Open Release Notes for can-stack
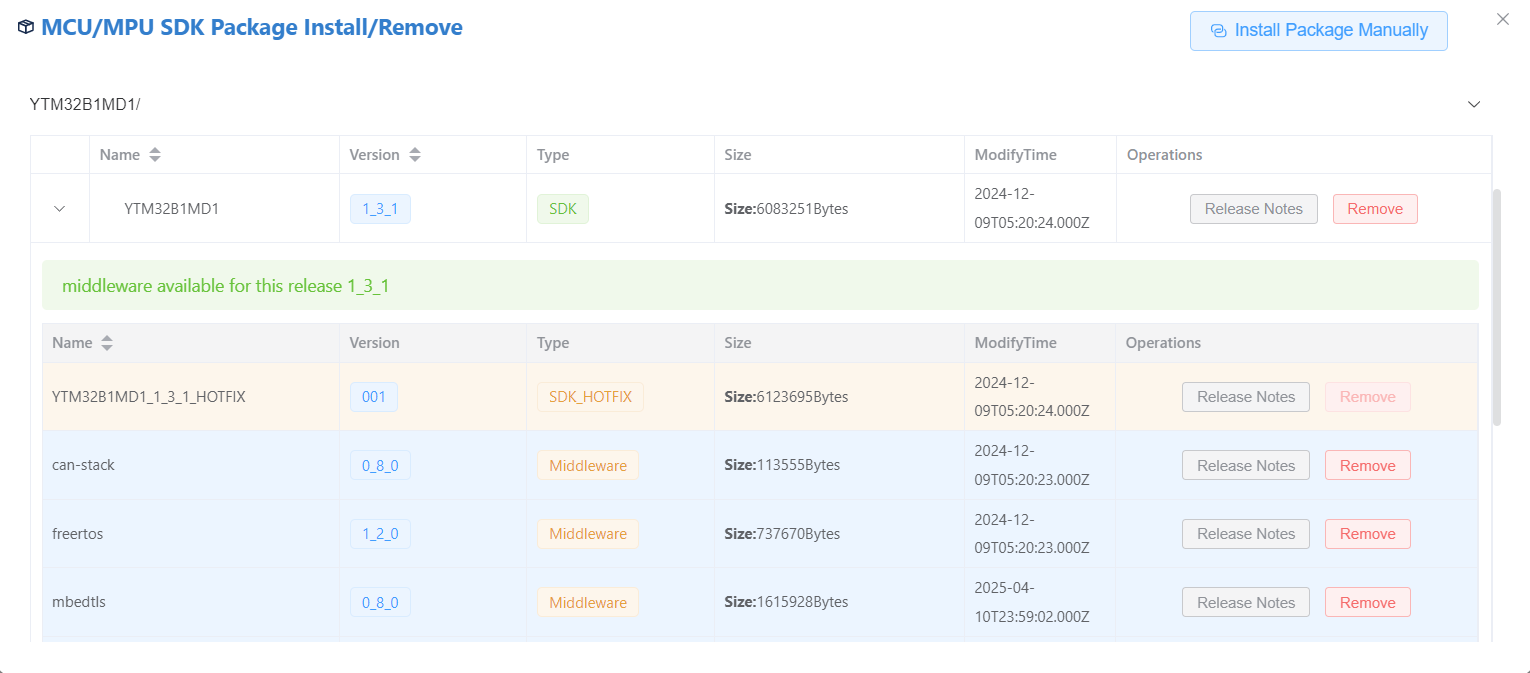The image size is (1530, 673). tap(1245, 465)
